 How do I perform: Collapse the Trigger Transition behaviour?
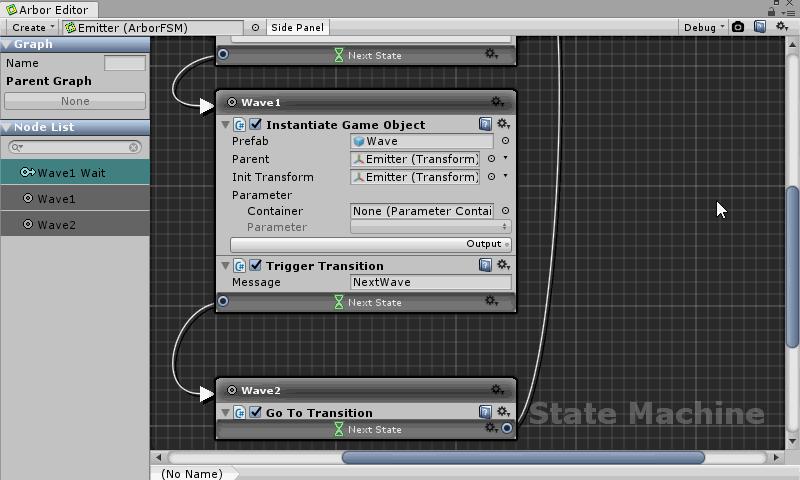pos(225,266)
